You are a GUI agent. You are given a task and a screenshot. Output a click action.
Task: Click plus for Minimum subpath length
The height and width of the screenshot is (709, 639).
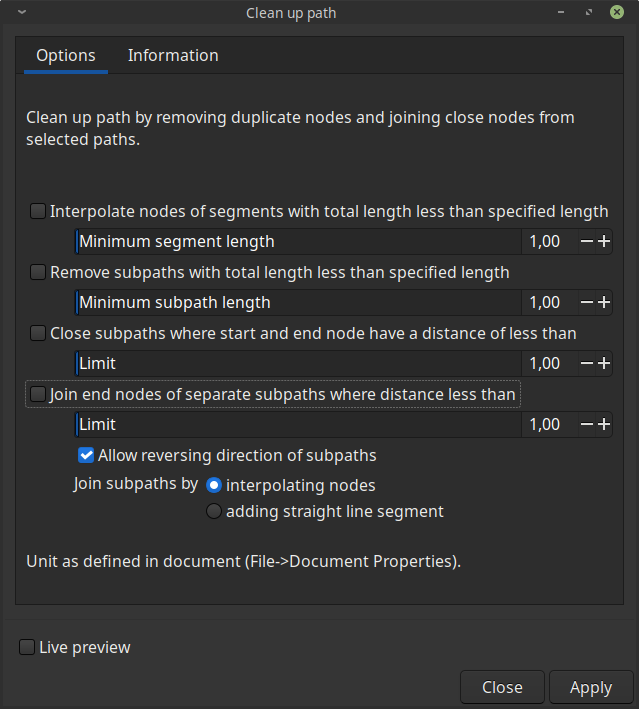[x=604, y=302]
